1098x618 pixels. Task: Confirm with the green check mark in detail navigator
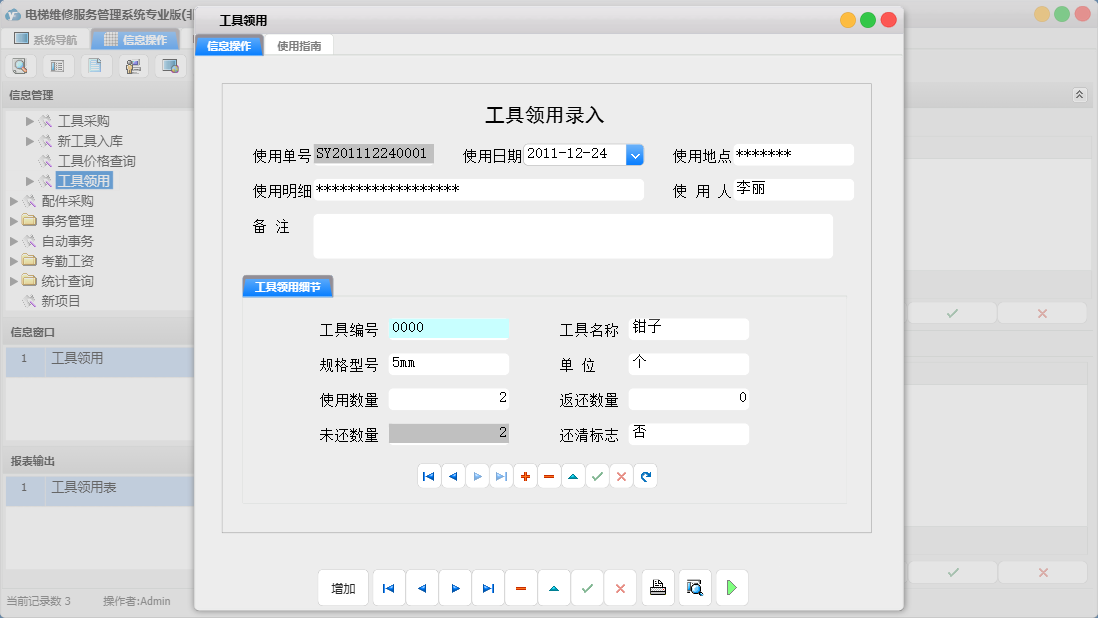[597, 476]
